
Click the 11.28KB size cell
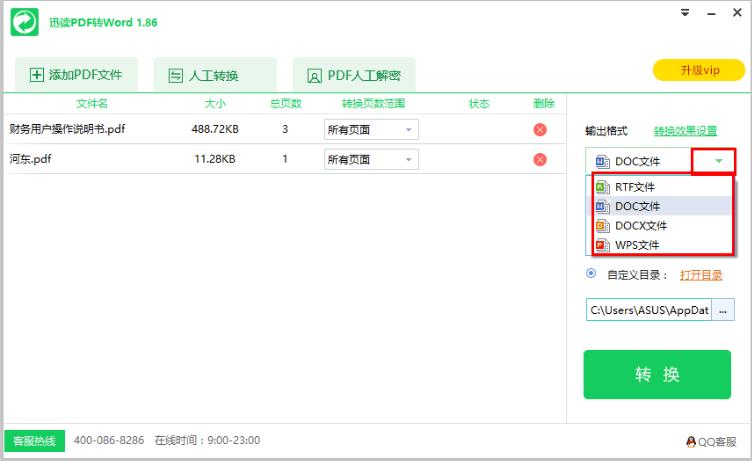click(215, 159)
